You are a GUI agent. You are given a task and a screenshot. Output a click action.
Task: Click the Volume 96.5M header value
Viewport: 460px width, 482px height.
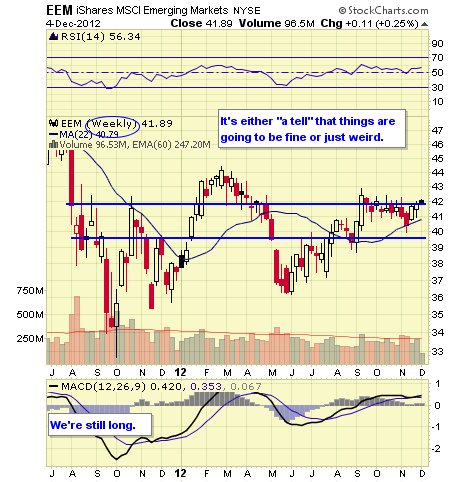coord(277,24)
